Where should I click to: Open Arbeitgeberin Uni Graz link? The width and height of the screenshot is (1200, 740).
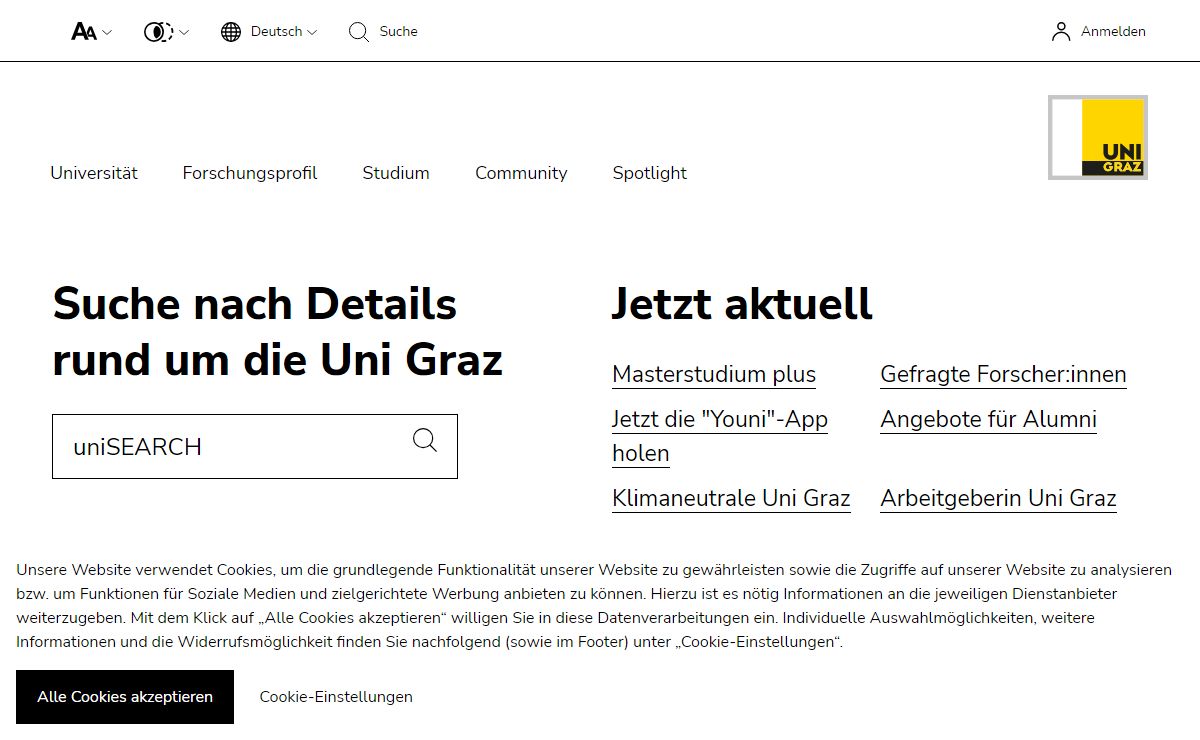[998, 498]
